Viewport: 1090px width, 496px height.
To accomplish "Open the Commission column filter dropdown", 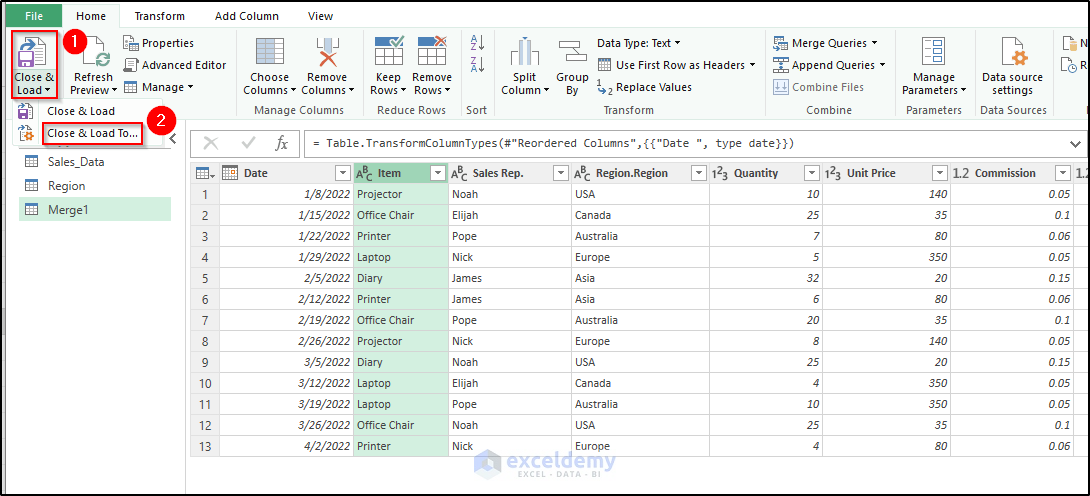I will click(x=1062, y=173).
